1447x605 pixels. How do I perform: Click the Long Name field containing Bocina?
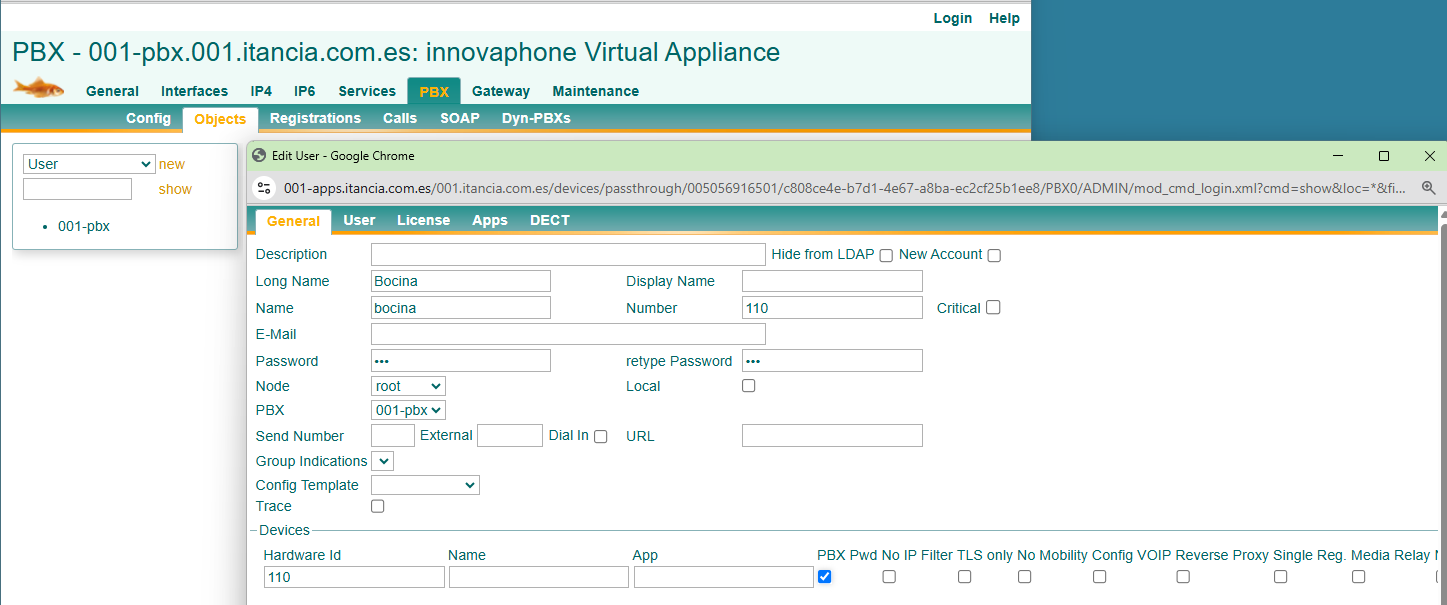click(x=461, y=281)
